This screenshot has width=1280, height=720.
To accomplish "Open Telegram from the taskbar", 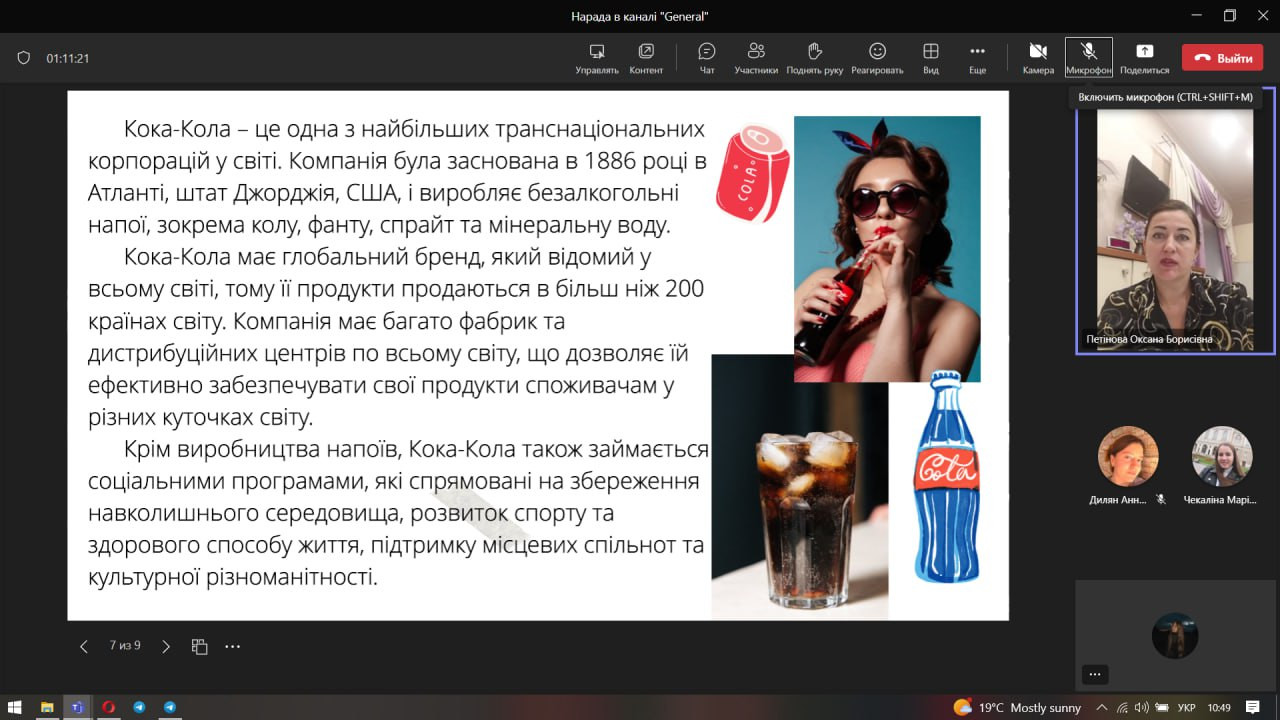I will (x=139, y=707).
